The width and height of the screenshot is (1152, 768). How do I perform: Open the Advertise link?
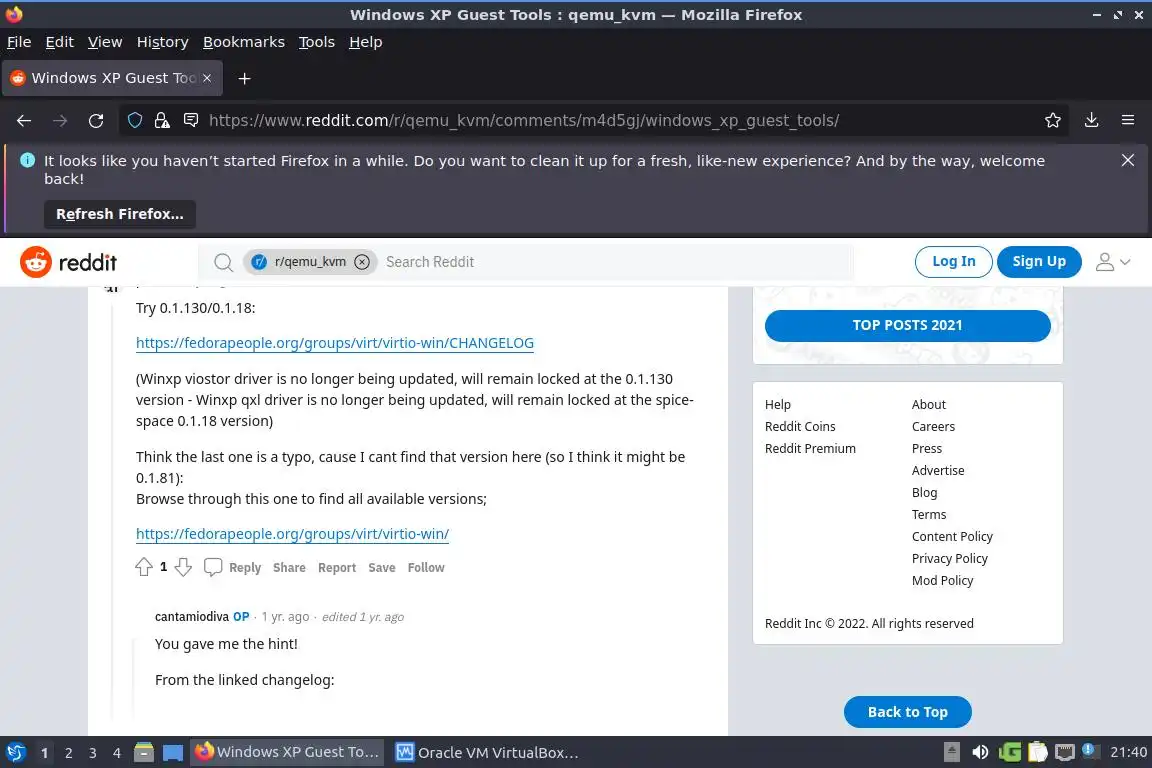938,470
